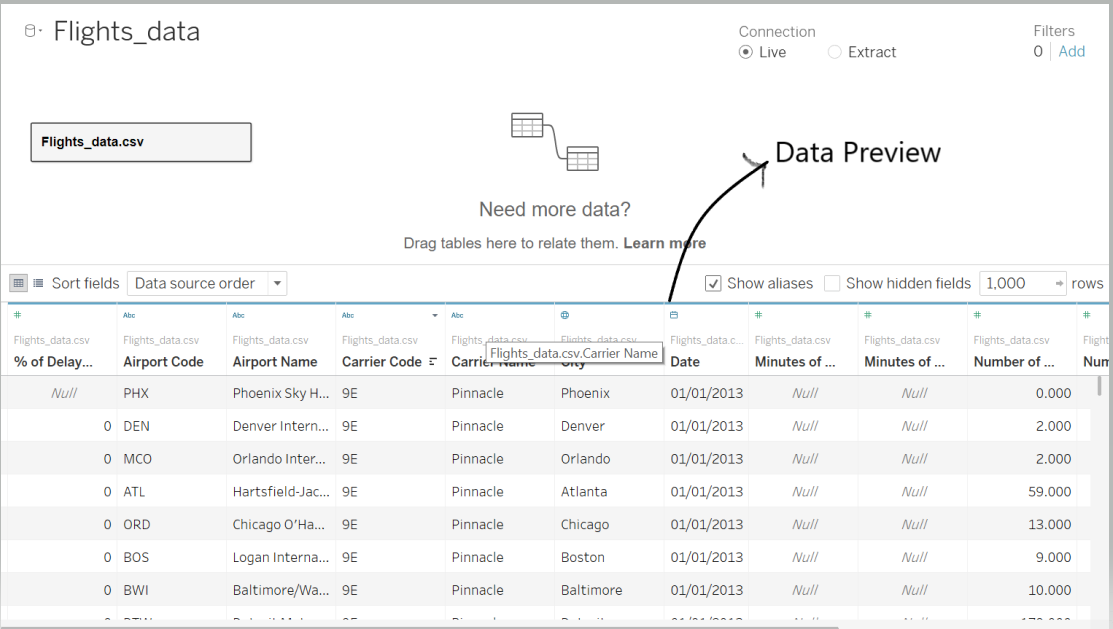Click the Orlando Inter... airport name cell
Screen dimensions: 1113x629
pyautogui.click(x=279, y=459)
